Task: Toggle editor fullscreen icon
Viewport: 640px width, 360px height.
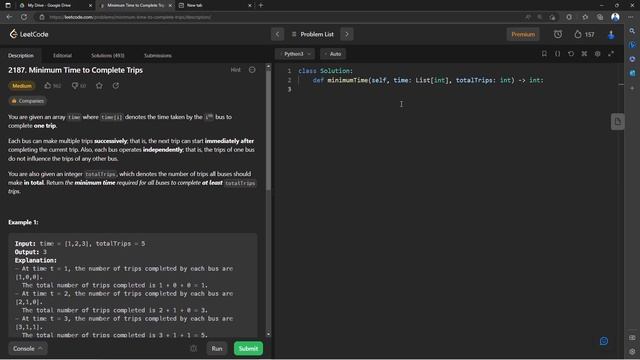Action: tap(611, 53)
